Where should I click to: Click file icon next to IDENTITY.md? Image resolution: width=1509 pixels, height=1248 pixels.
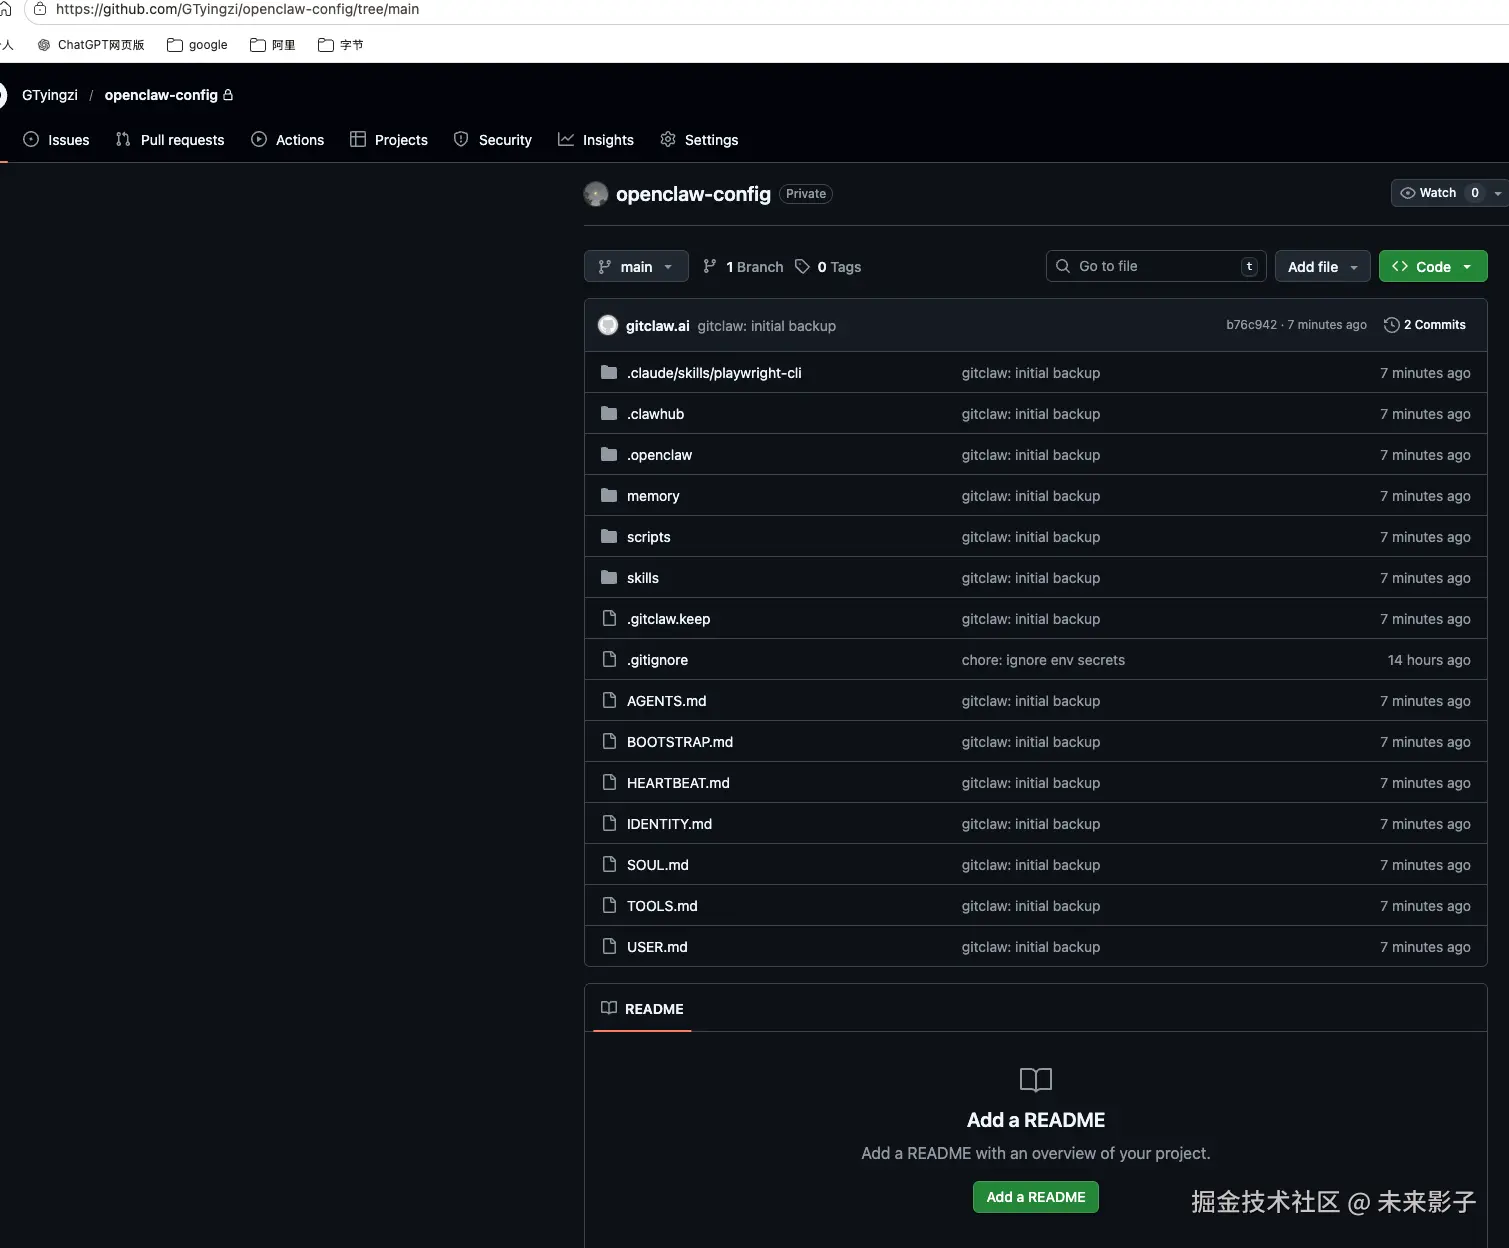[x=609, y=823]
